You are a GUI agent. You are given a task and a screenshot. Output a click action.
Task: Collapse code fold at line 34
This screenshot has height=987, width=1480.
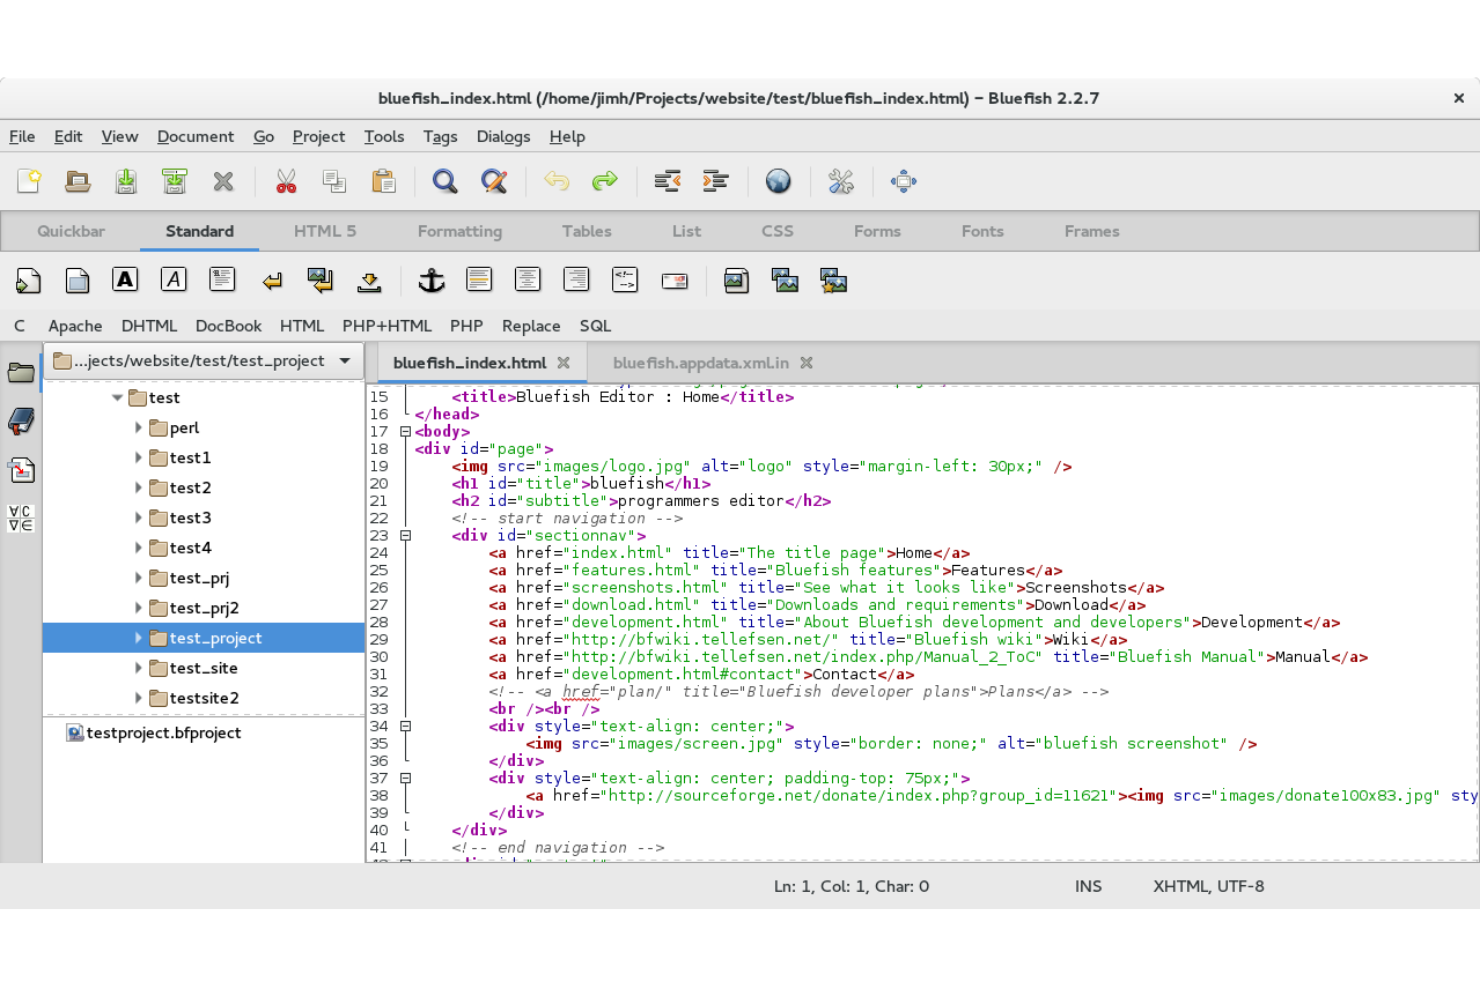point(405,727)
